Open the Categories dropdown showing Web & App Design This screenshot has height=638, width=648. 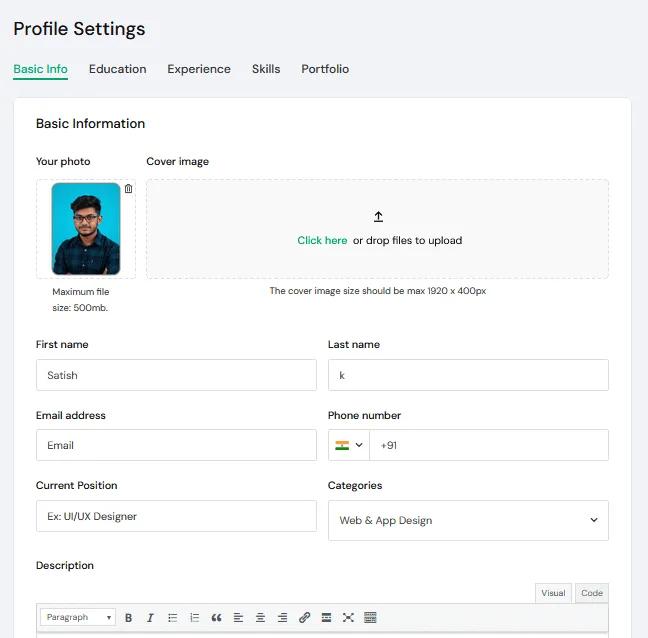coord(468,520)
